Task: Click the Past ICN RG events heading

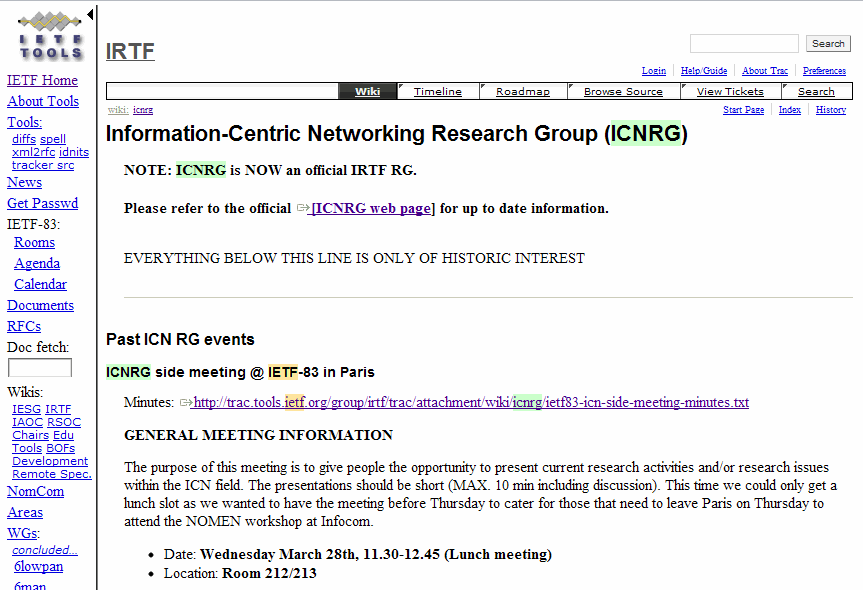Action: 181,340
